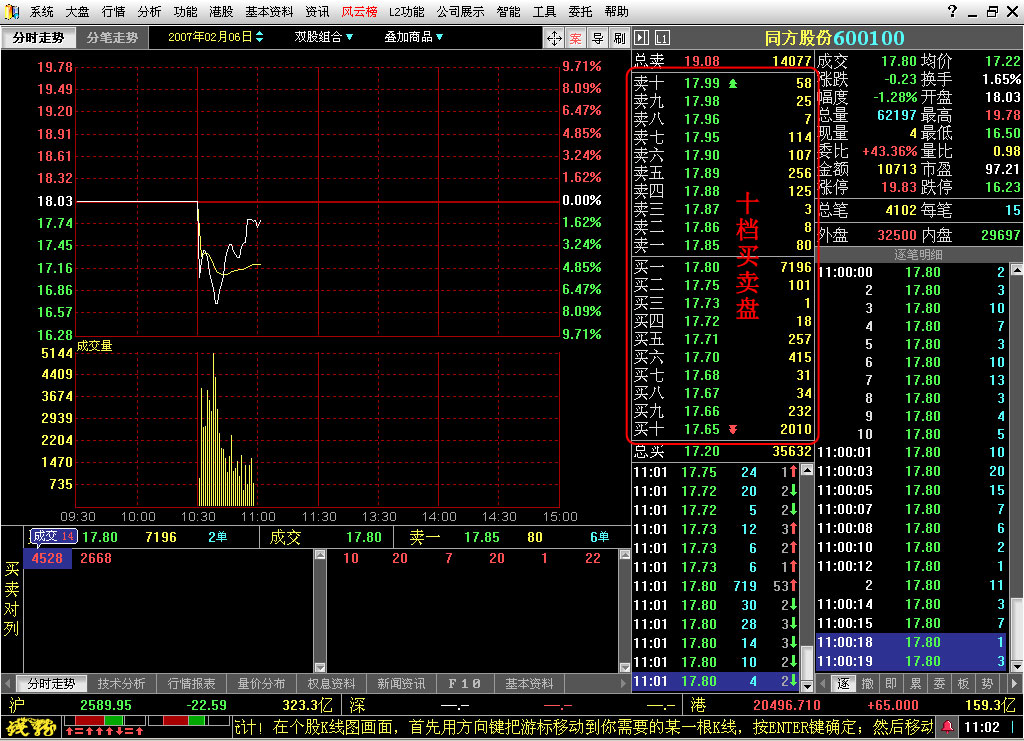
Task: Select the 逐 detail view tab
Action: click(844, 684)
